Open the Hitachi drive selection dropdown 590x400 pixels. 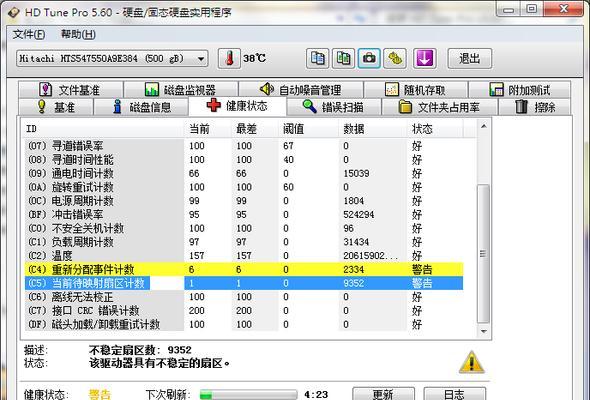point(112,59)
